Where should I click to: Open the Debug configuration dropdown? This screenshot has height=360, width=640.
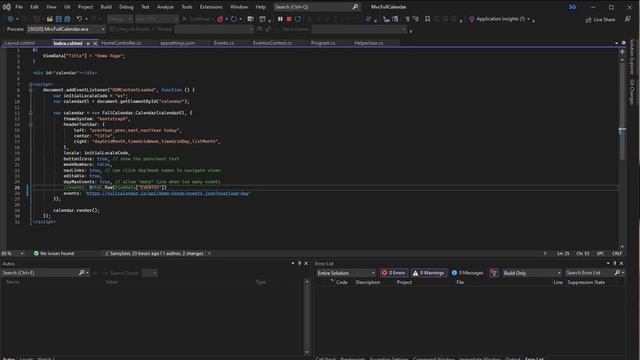(120, 19)
